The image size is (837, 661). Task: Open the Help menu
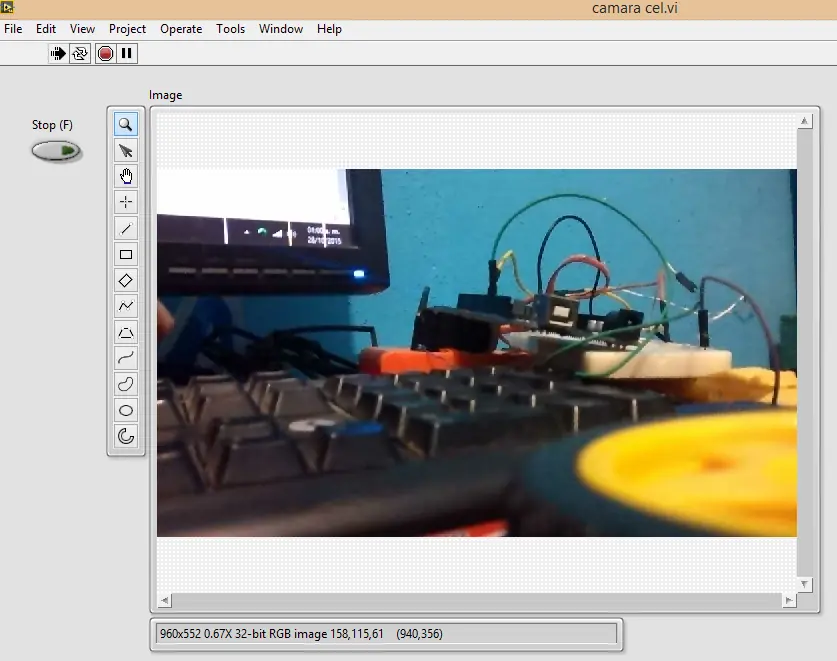[x=329, y=29]
